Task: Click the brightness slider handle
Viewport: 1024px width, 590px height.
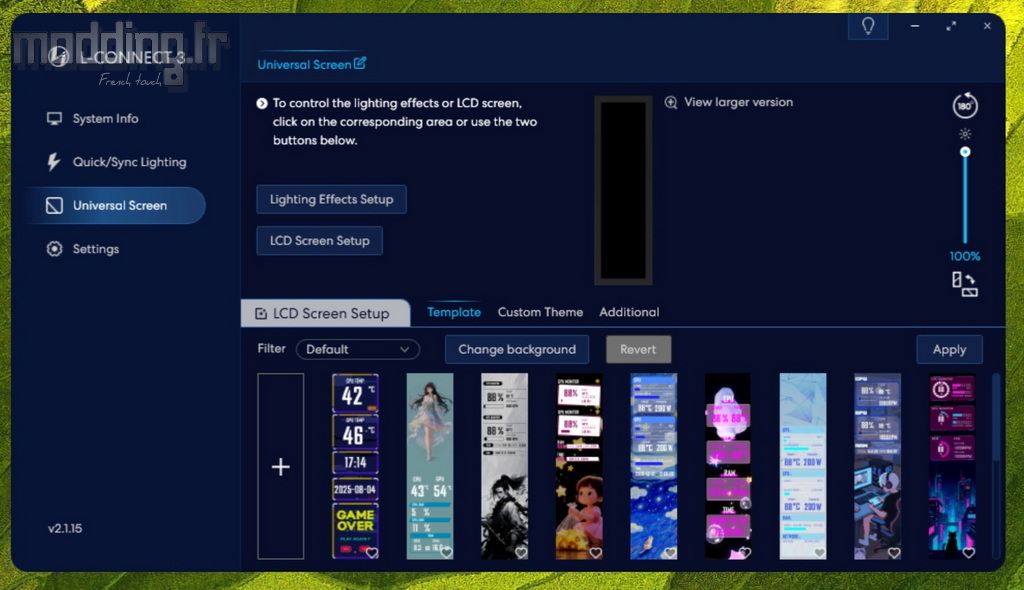Action: [x=965, y=152]
